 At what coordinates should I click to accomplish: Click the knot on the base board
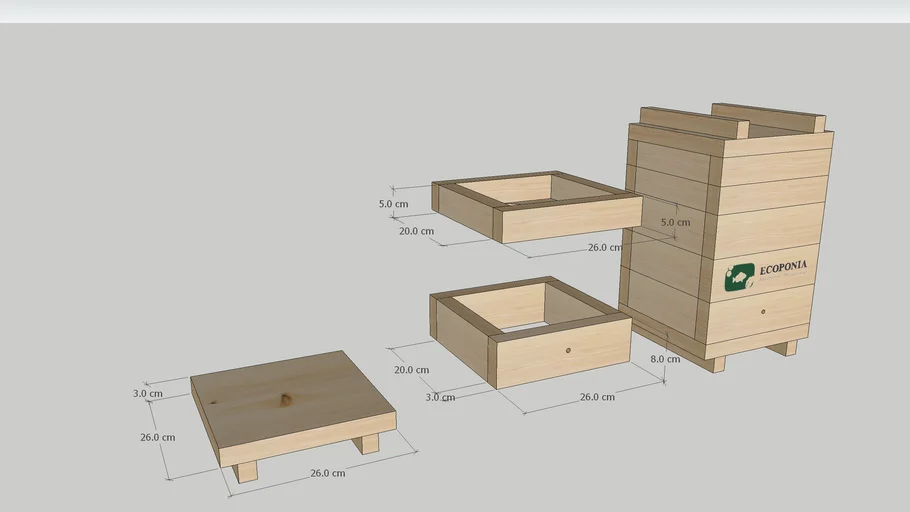(x=286, y=400)
